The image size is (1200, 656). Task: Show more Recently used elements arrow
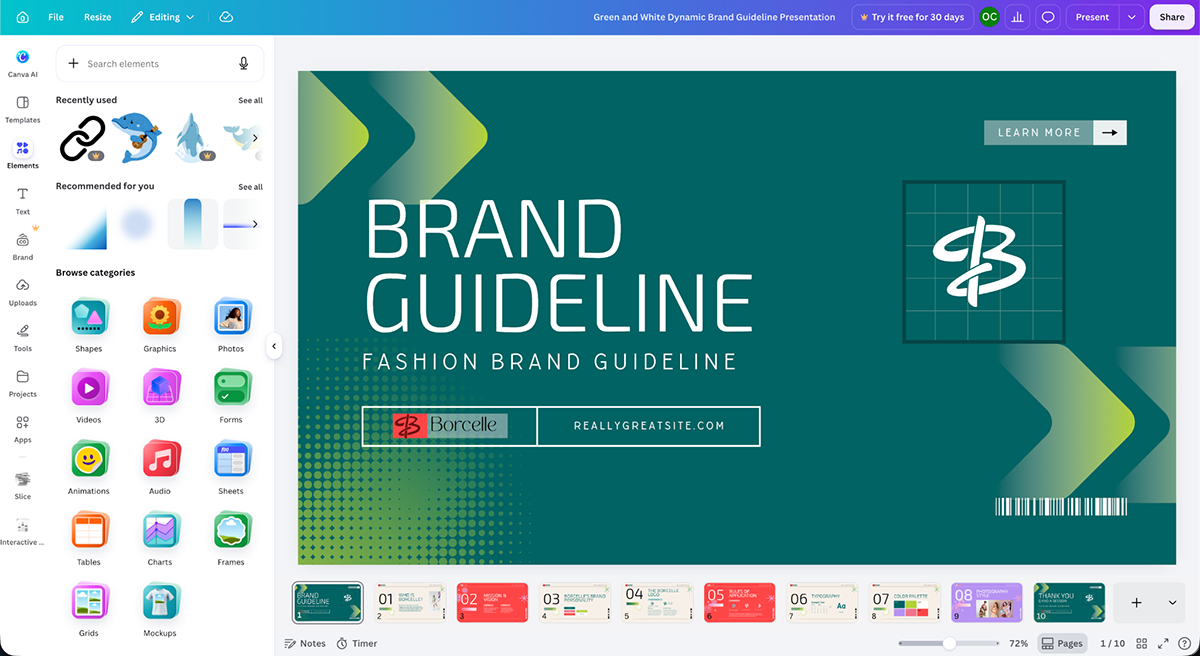pos(254,138)
